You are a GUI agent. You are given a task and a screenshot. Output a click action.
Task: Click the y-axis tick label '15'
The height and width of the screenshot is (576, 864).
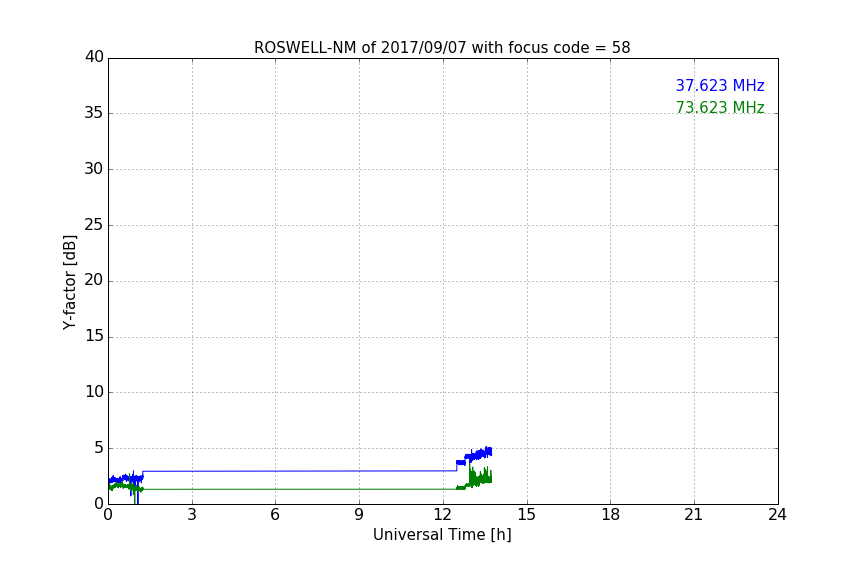coord(94,336)
